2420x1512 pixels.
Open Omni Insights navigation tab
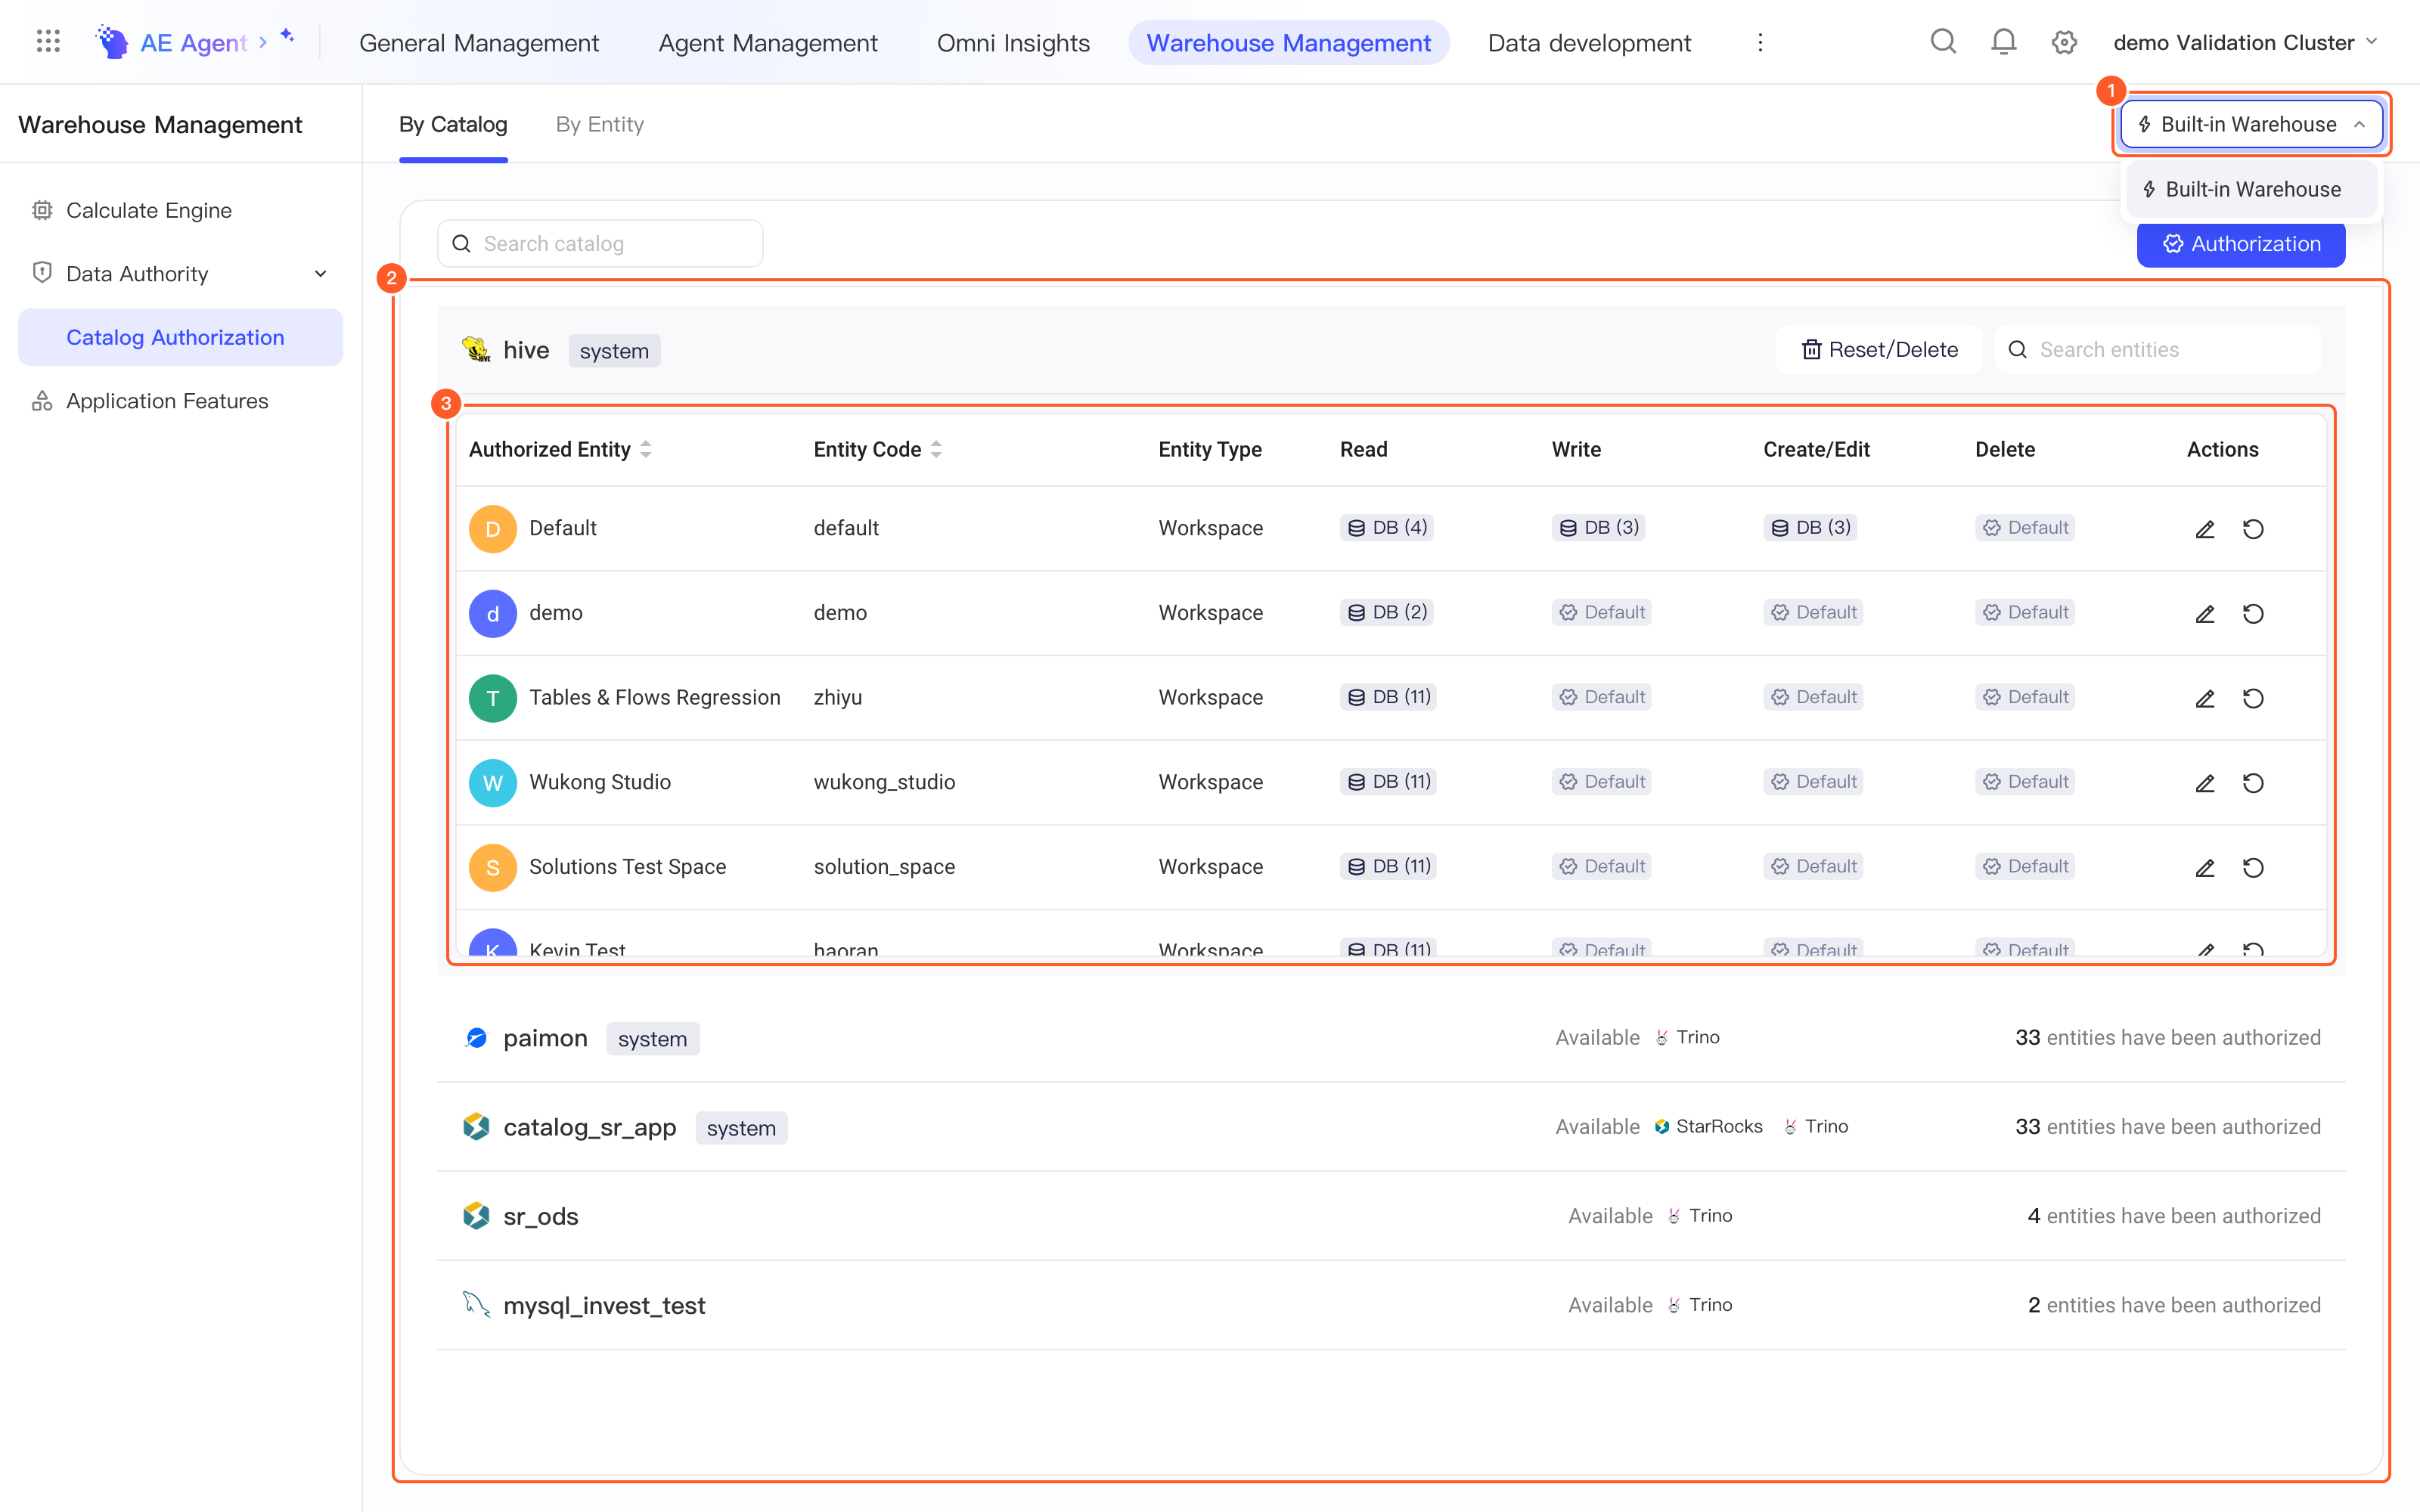1013,42
